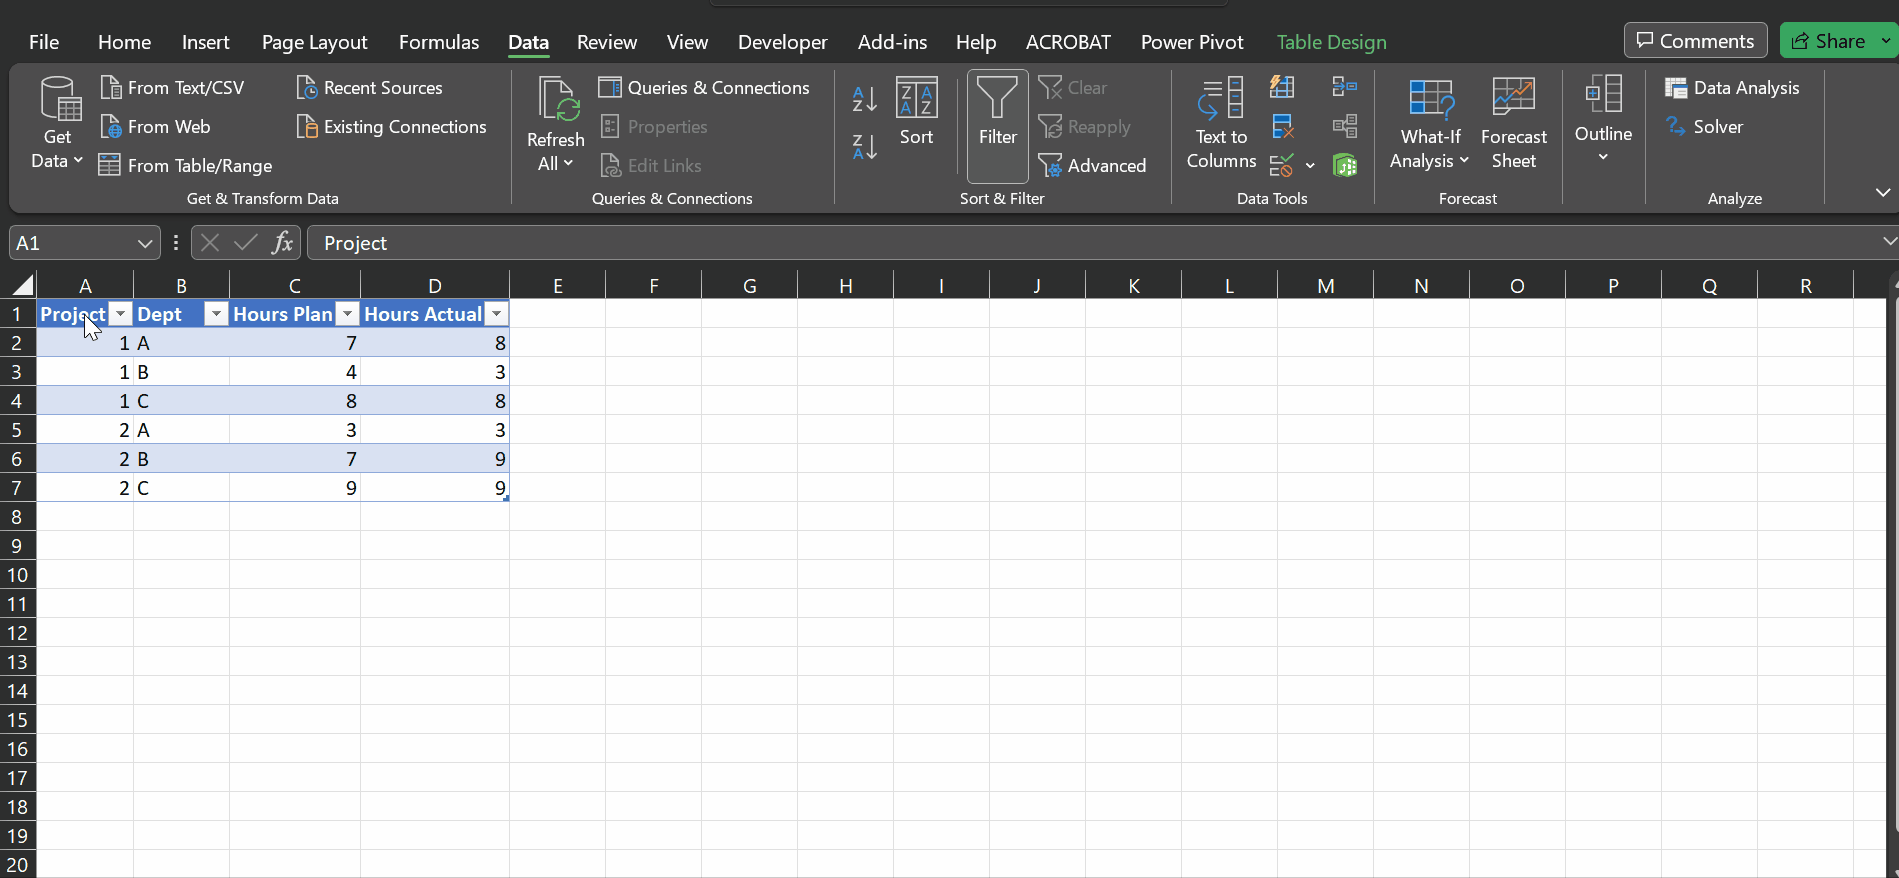Open the Hours Plan filter dropdown
The image size is (1899, 878).
tap(347, 314)
